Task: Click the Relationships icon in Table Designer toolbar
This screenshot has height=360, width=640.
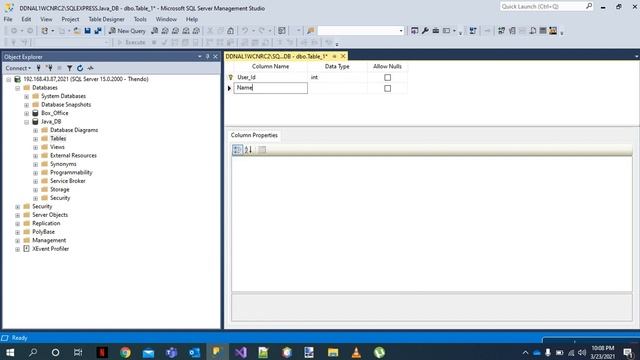Action: click(x=502, y=31)
